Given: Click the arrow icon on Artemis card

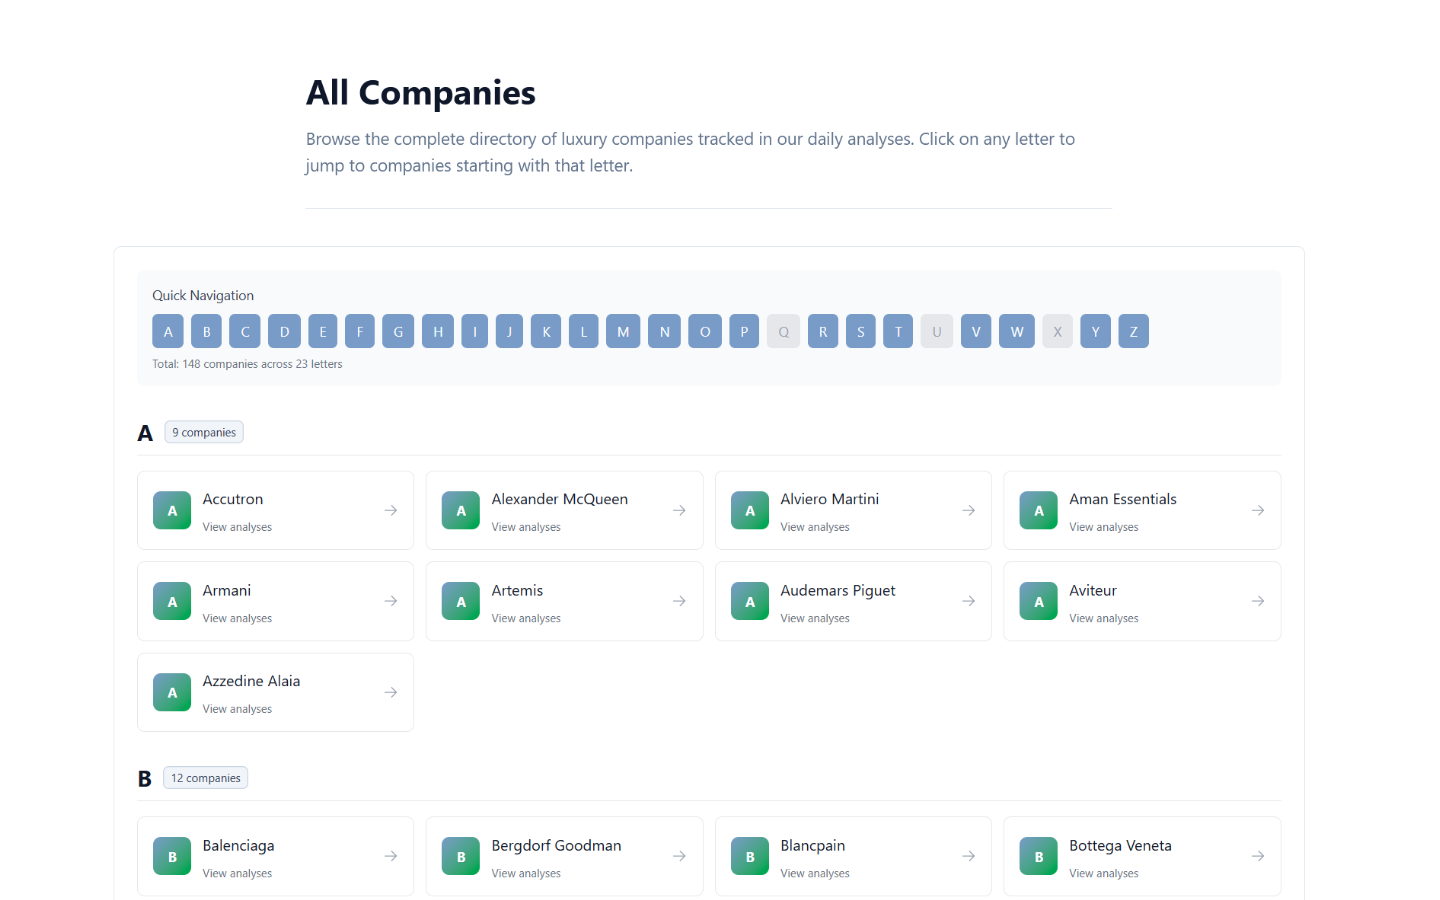Looking at the screenshot, I should (x=679, y=601).
